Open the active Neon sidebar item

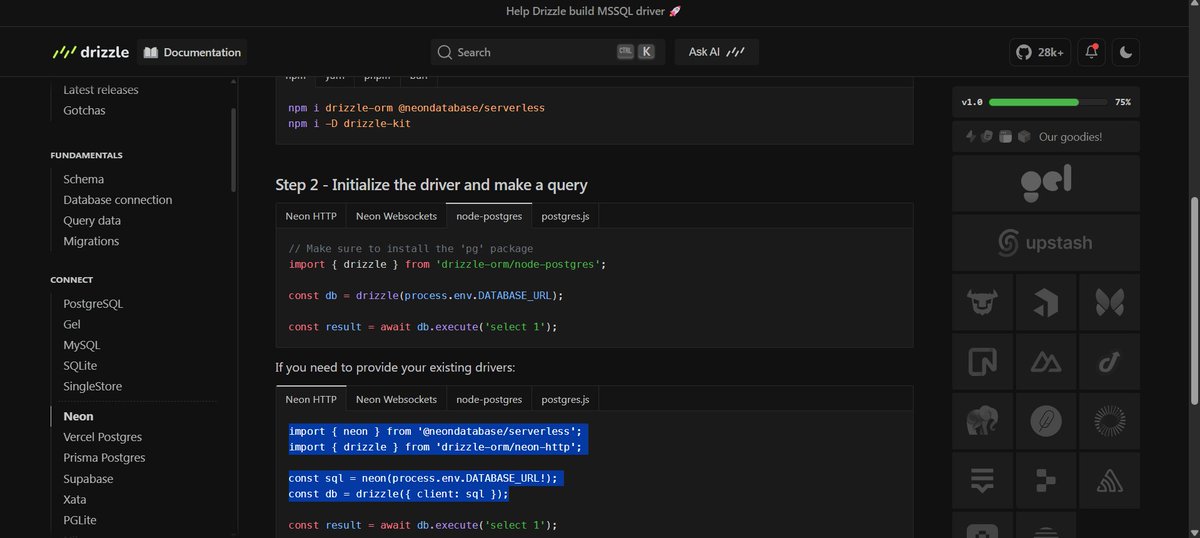[78, 416]
